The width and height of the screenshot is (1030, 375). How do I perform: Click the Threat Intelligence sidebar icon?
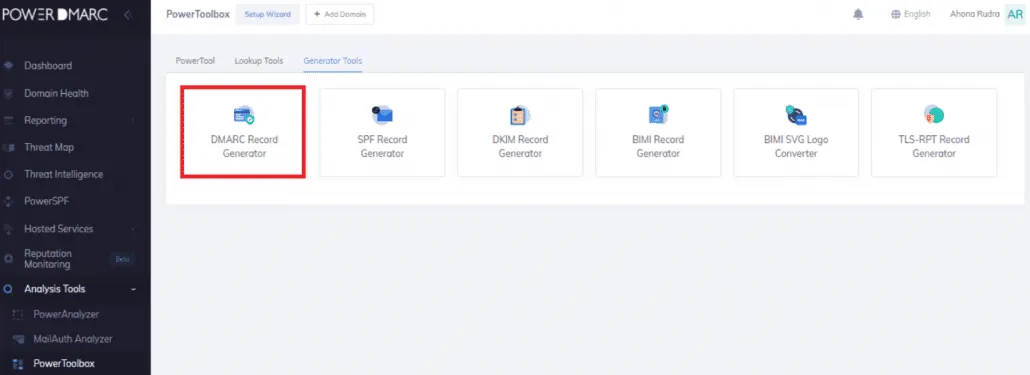pos(9,175)
